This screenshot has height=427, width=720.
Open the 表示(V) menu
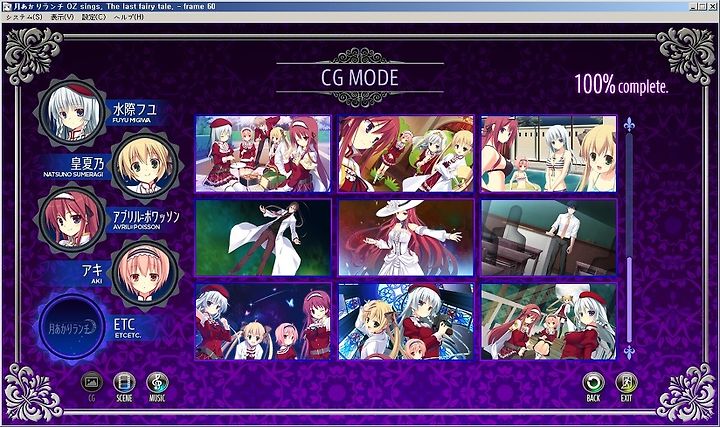(62, 17)
